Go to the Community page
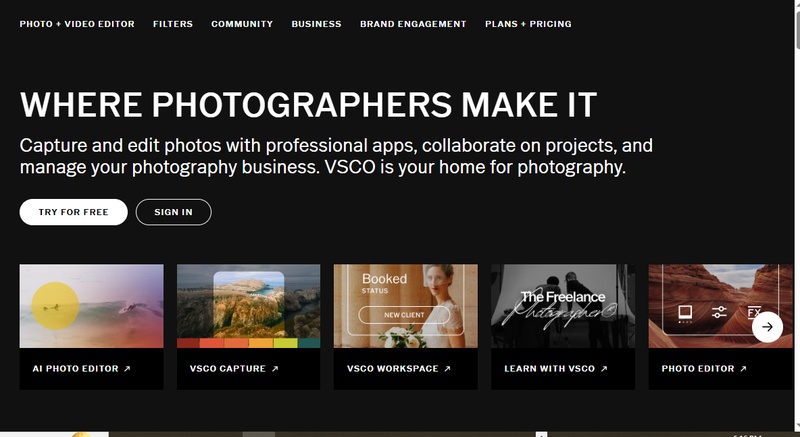The width and height of the screenshot is (800, 437). click(x=242, y=24)
